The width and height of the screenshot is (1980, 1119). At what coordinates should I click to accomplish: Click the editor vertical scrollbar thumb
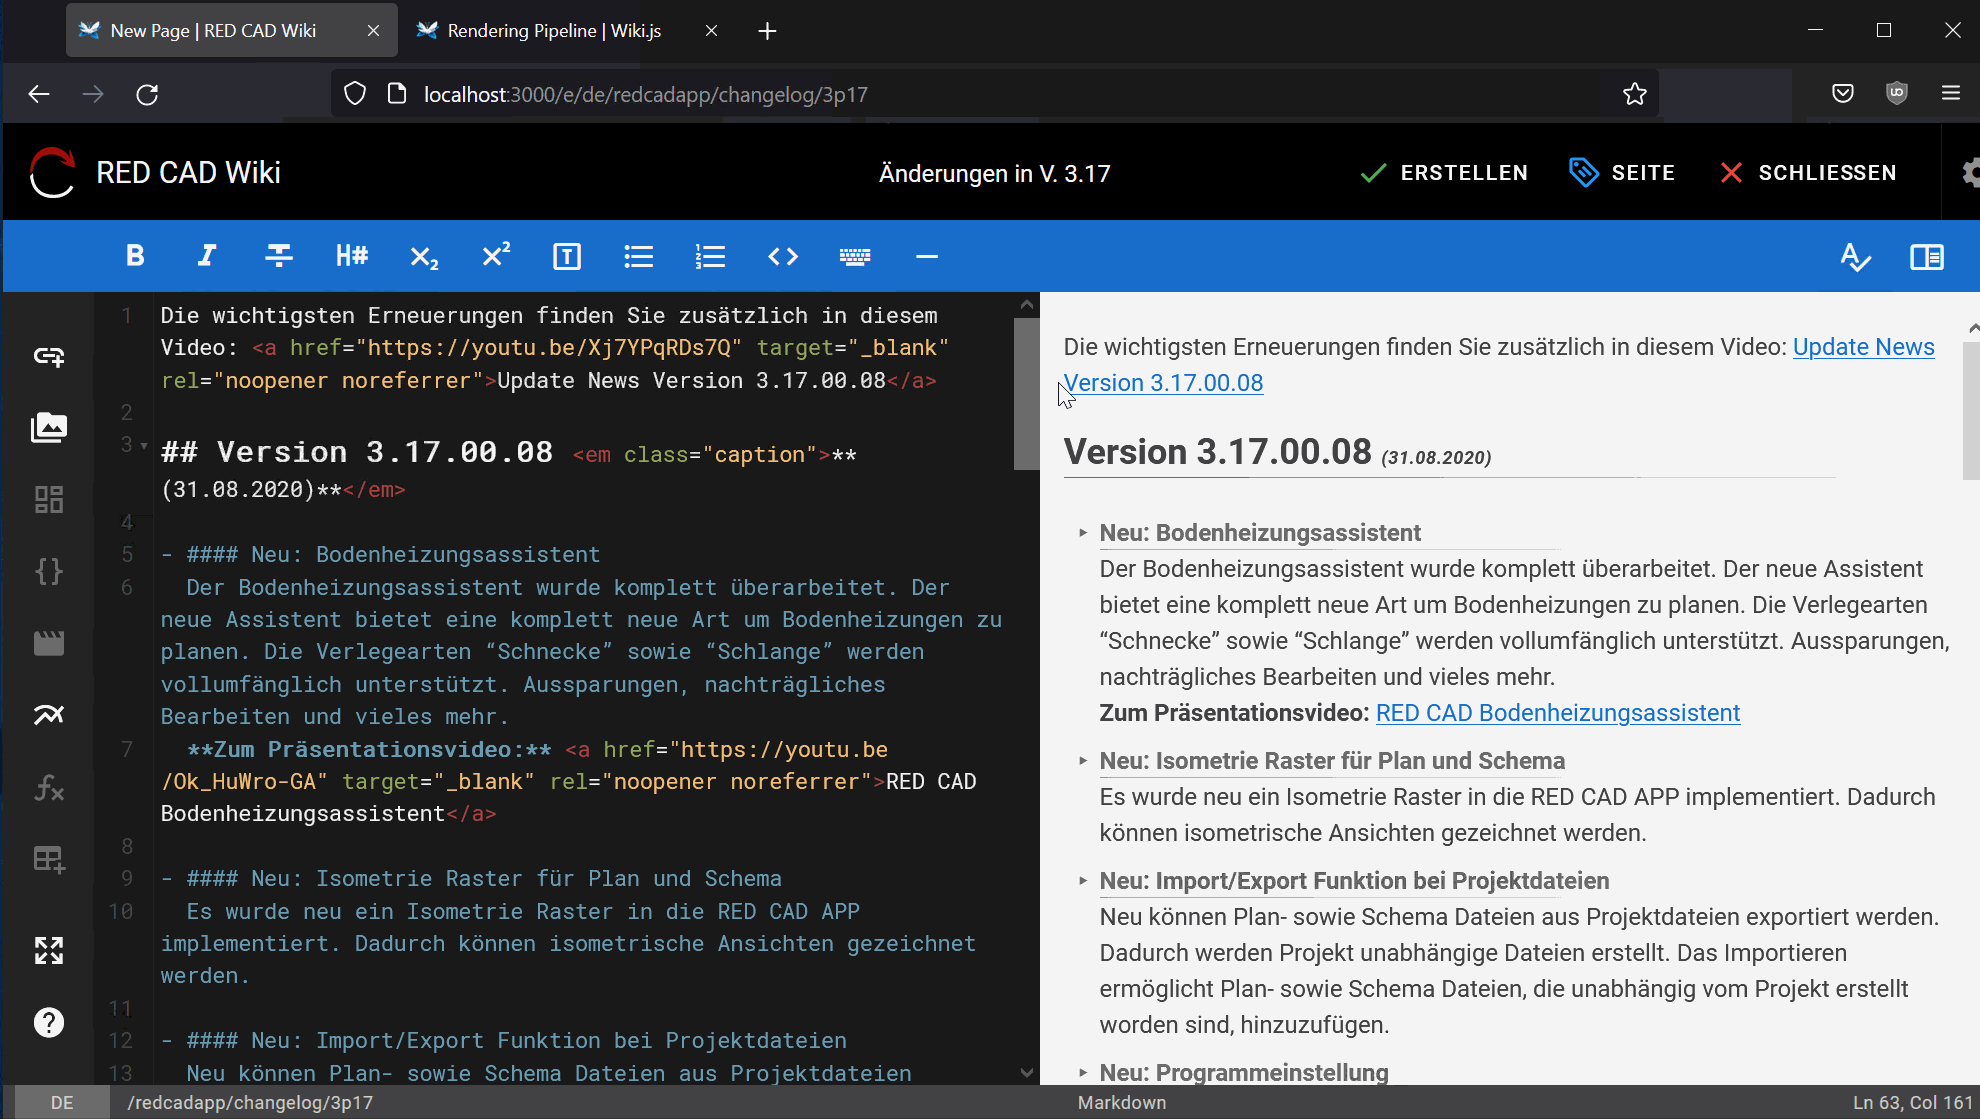[1026, 392]
